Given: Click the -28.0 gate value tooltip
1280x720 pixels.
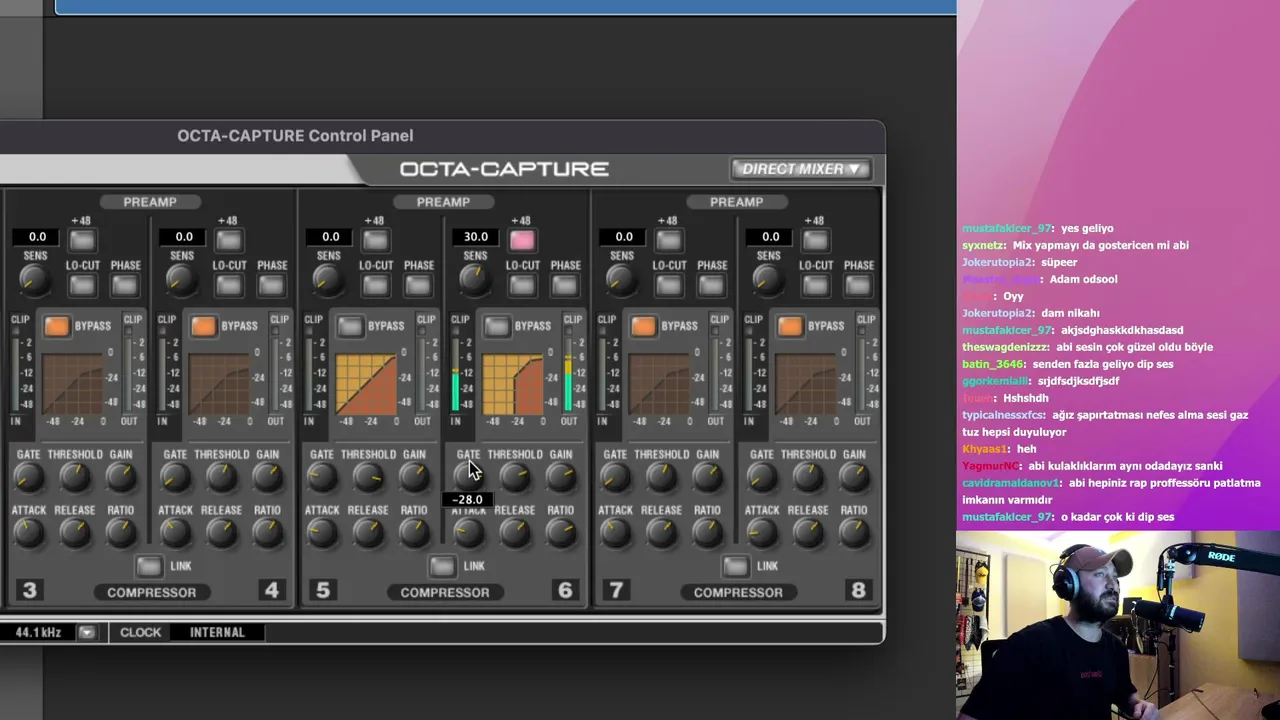Looking at the screenshot, I should coord(467,499).
